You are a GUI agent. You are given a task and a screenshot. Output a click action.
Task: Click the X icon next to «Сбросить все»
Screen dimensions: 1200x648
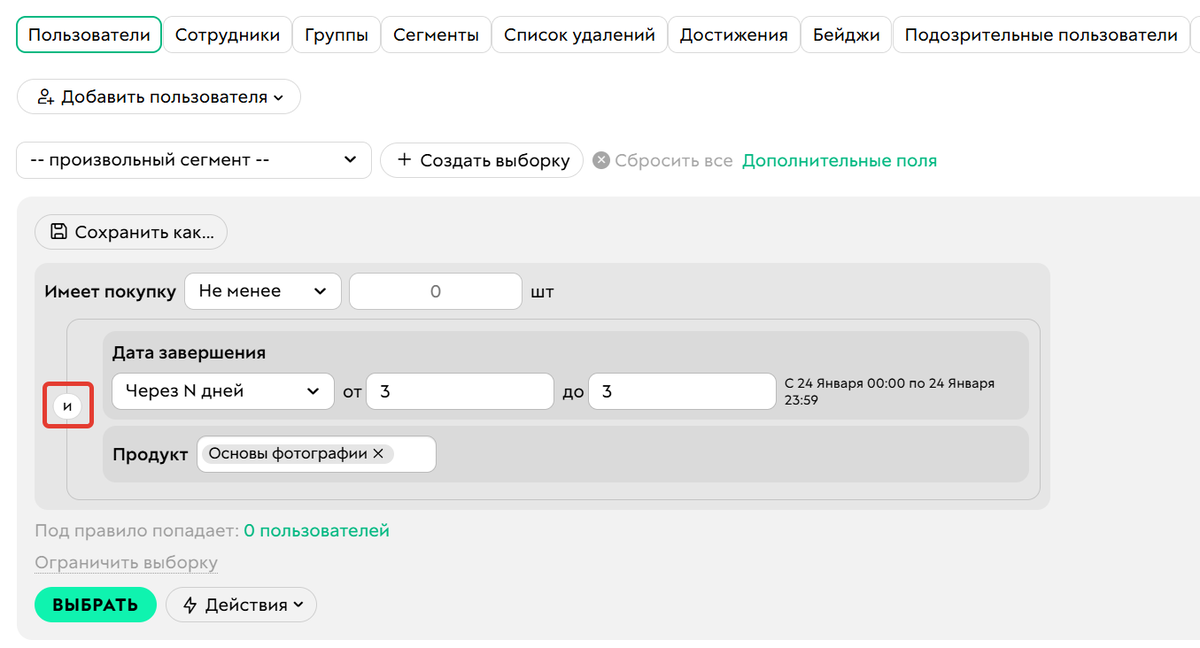604,160
